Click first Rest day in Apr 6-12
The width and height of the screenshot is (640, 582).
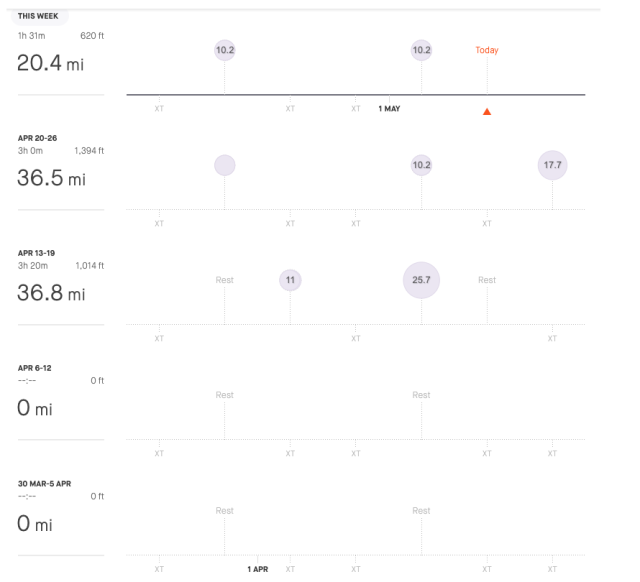(x=224, y=395)
